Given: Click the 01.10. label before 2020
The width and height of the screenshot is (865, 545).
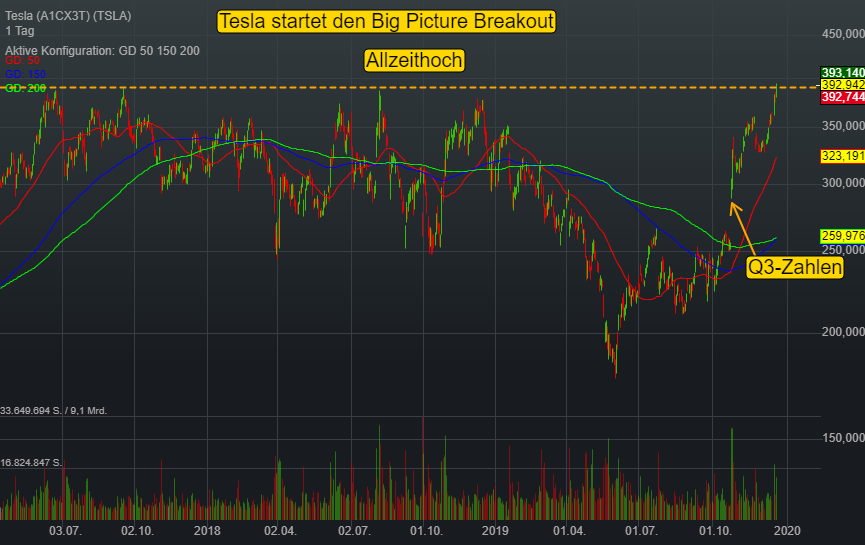Looking at the screenshot, I should pyautogui.click(x=715, y=531).
